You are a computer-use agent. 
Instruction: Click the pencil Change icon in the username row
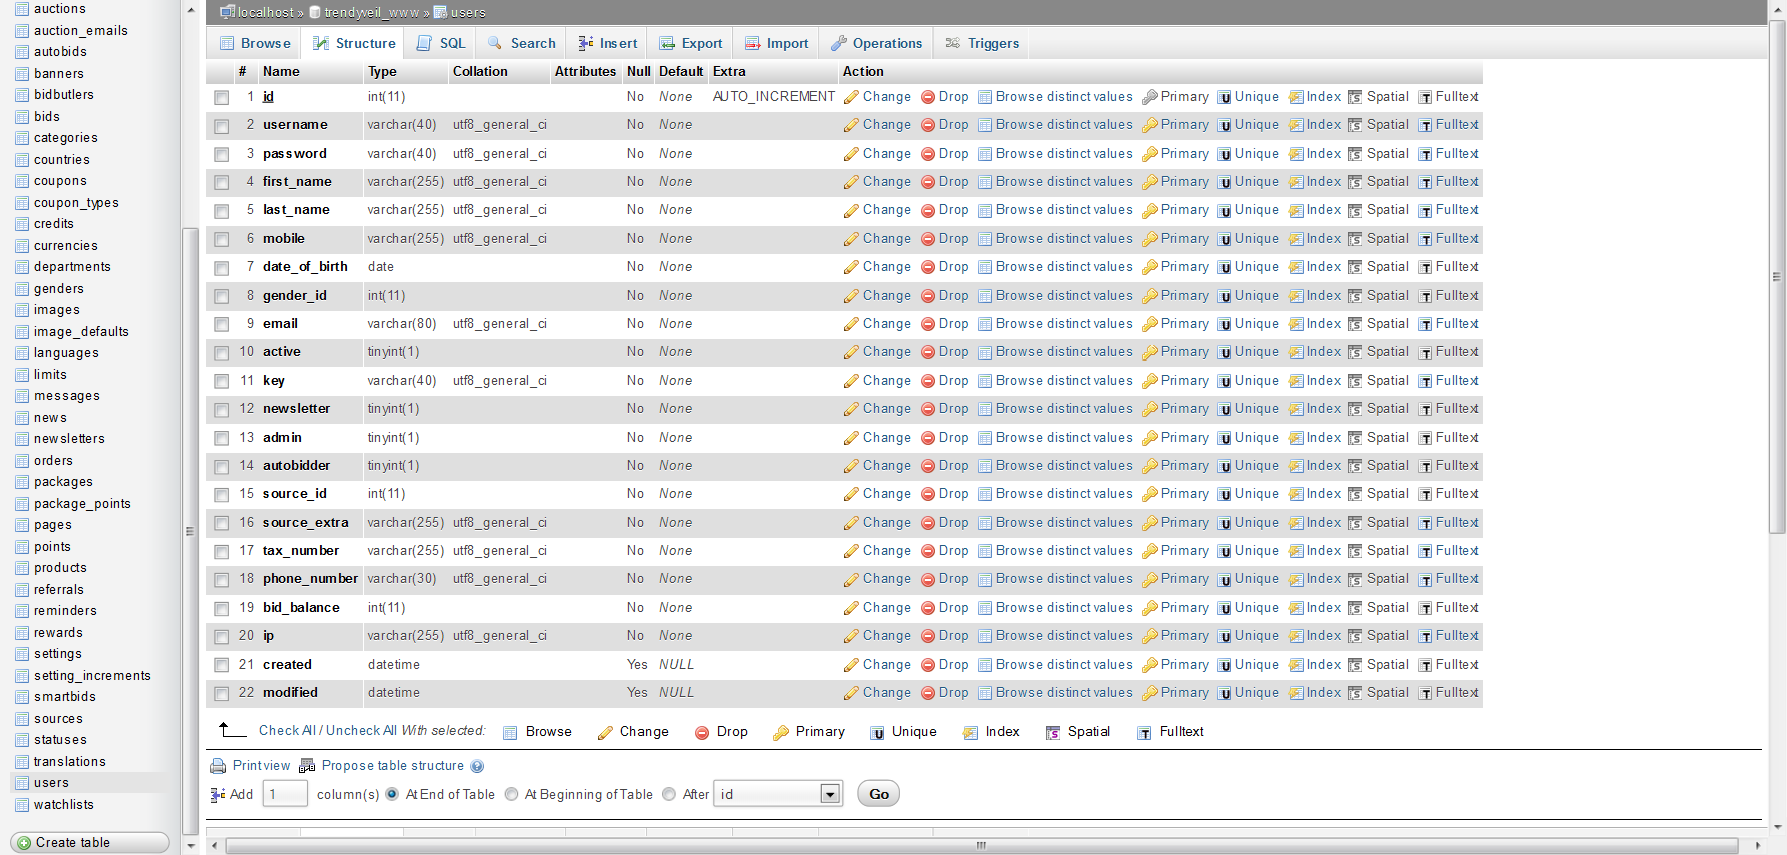coord(851,126)
